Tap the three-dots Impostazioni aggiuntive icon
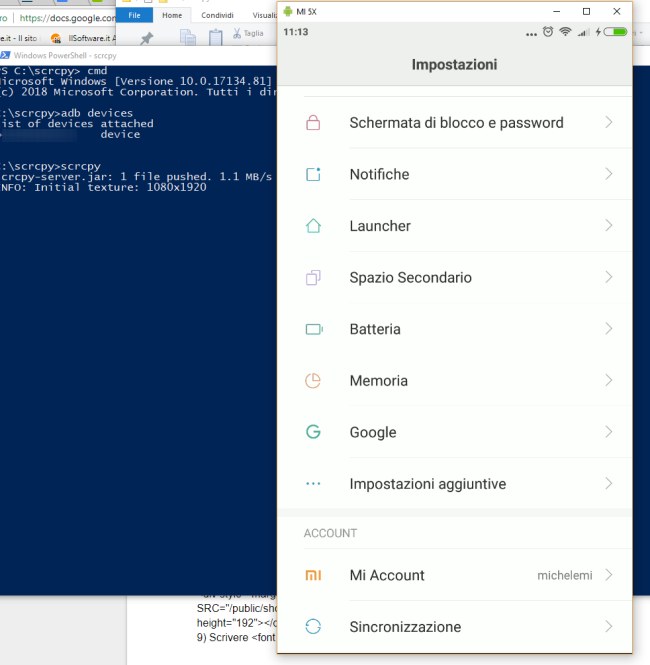This screenshot has width=650, height=665. tap(313, 483)
